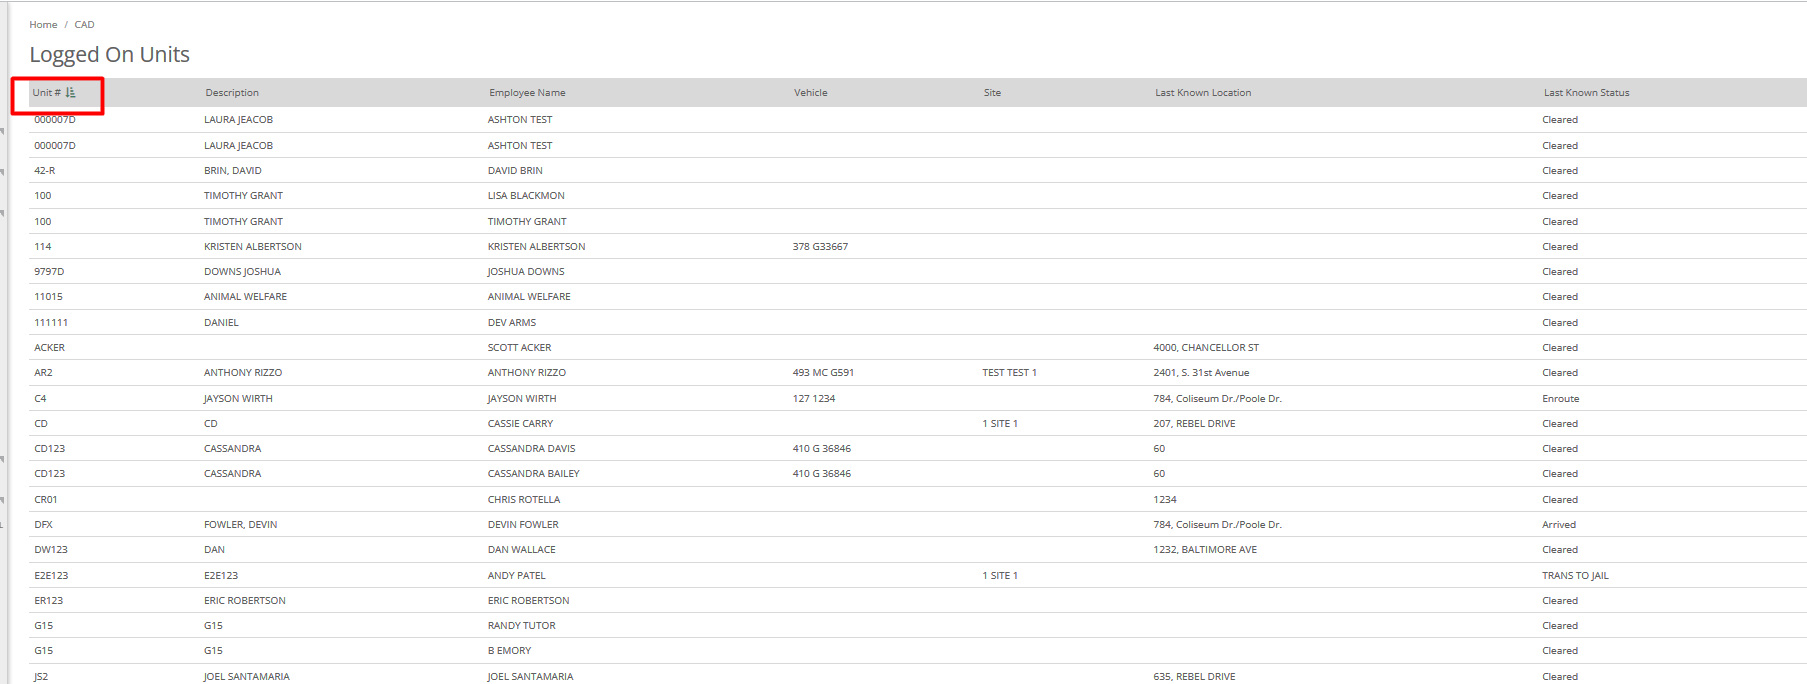
Task: Open the CAD breadcrumb link
Action: click(84, 24)
